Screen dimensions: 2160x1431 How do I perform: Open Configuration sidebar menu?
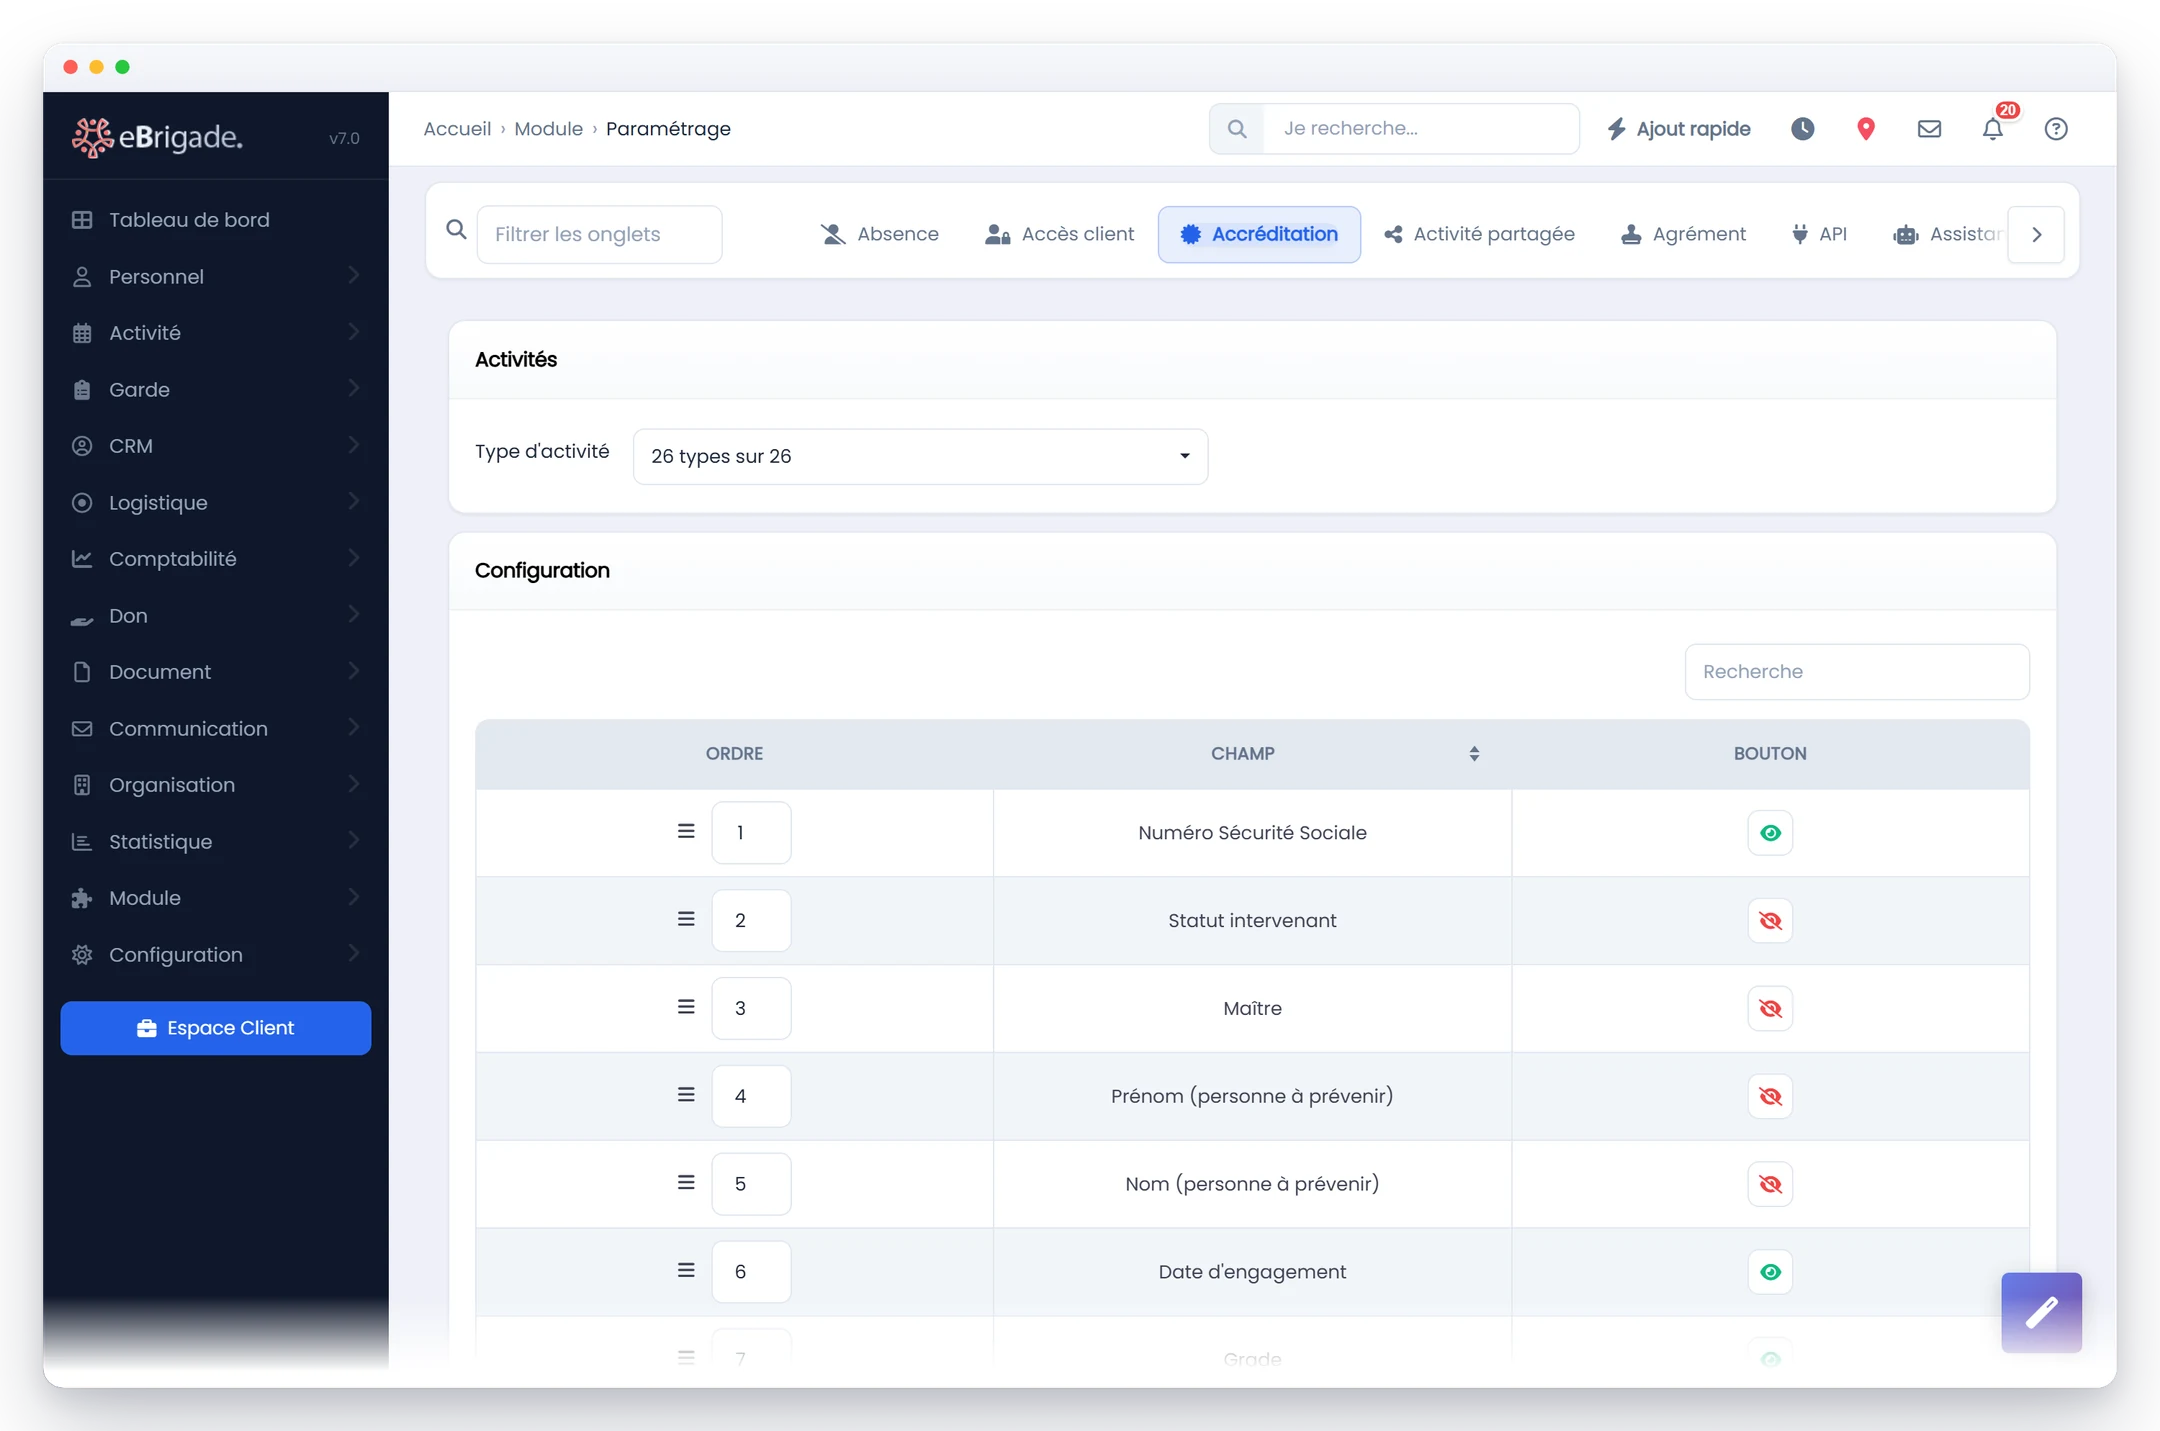click(215, 955)
